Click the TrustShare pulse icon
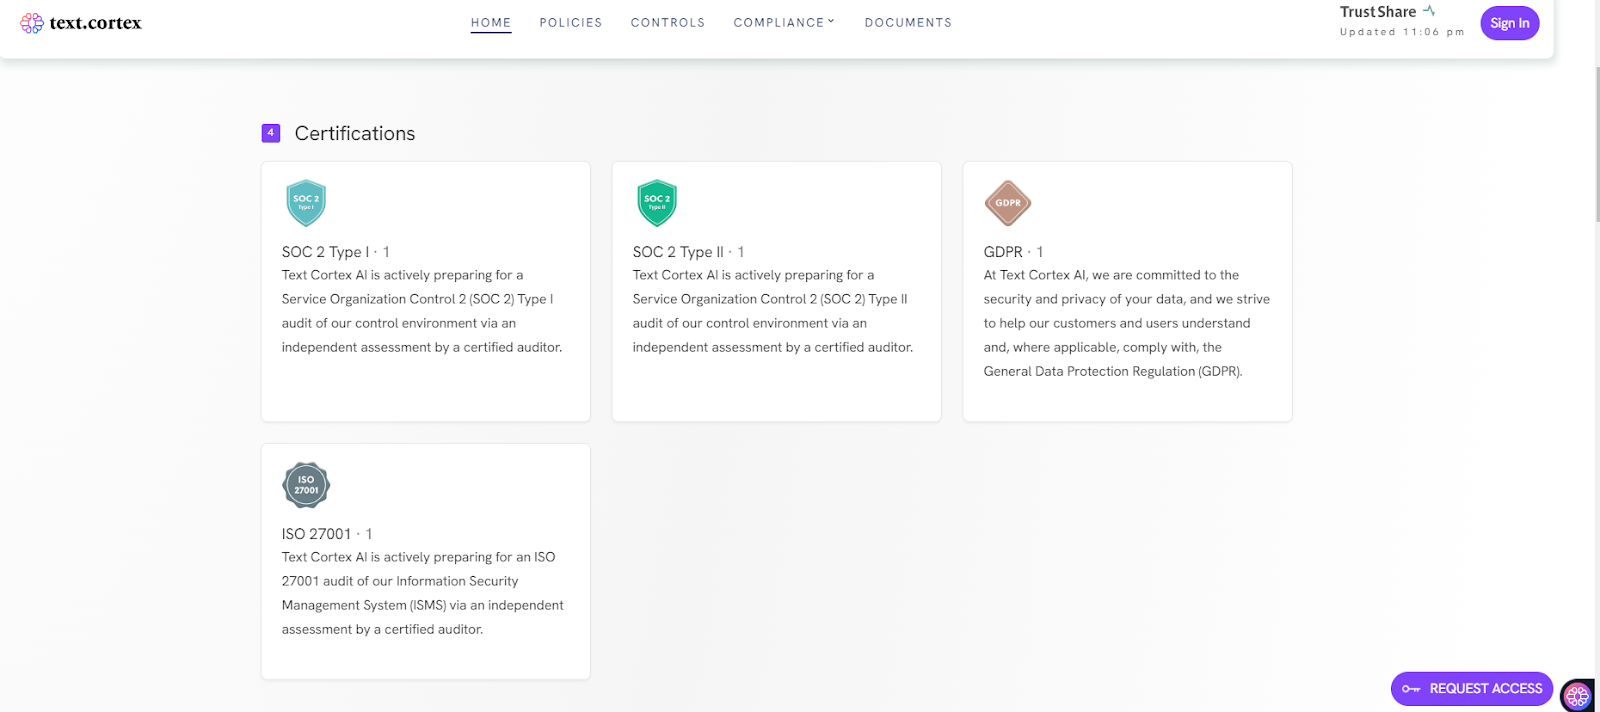The width and height of the screenshot is (1600, 712). pos(1429,11)
